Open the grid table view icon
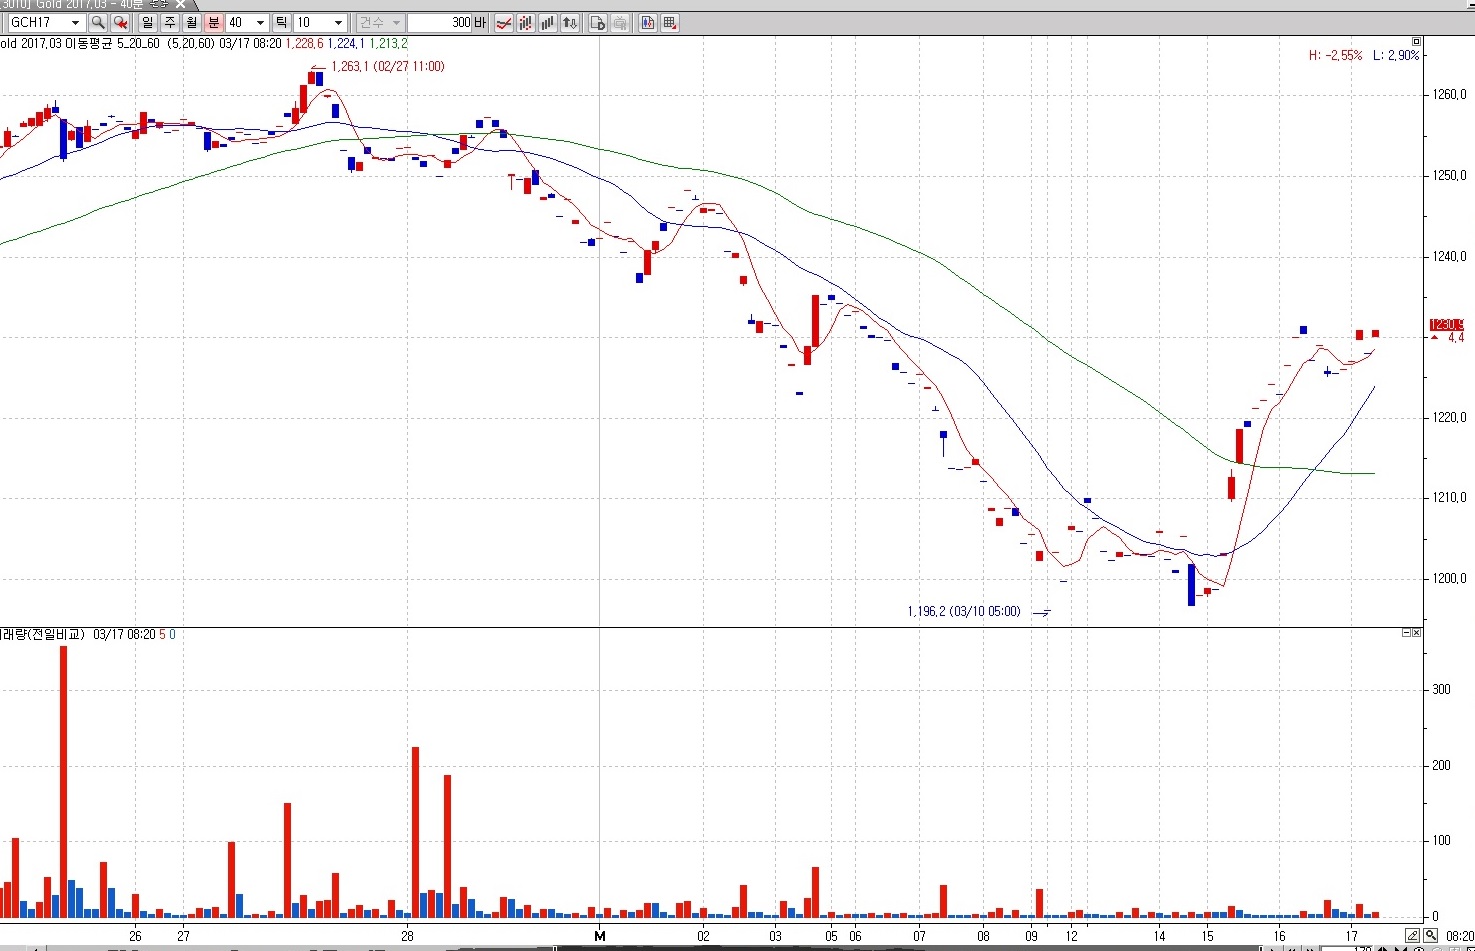 coord(670,22)
